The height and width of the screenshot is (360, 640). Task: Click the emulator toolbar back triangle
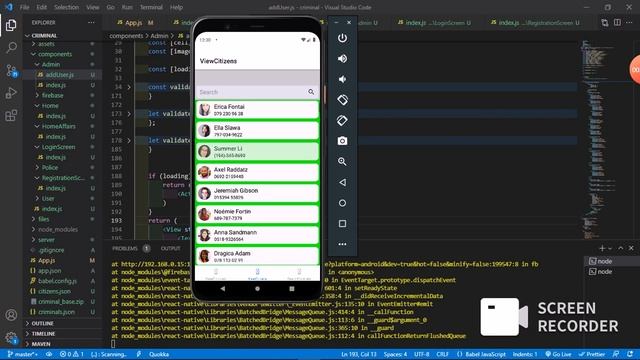click(342, 182)
